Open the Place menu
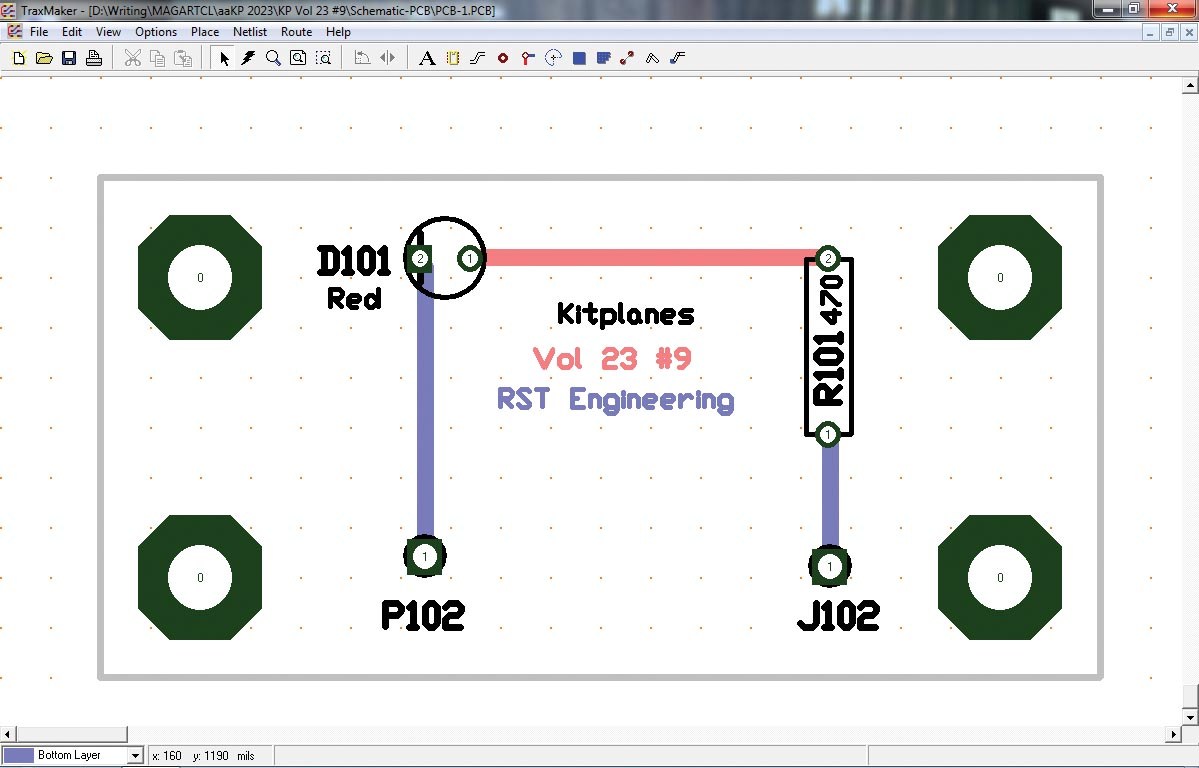 [x=204, y=32]
